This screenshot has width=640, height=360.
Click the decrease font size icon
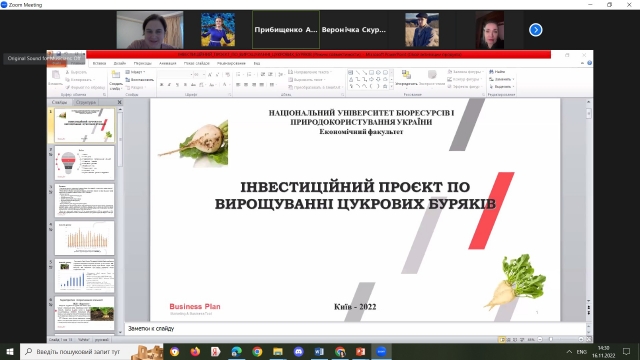(x=217, y=75)
